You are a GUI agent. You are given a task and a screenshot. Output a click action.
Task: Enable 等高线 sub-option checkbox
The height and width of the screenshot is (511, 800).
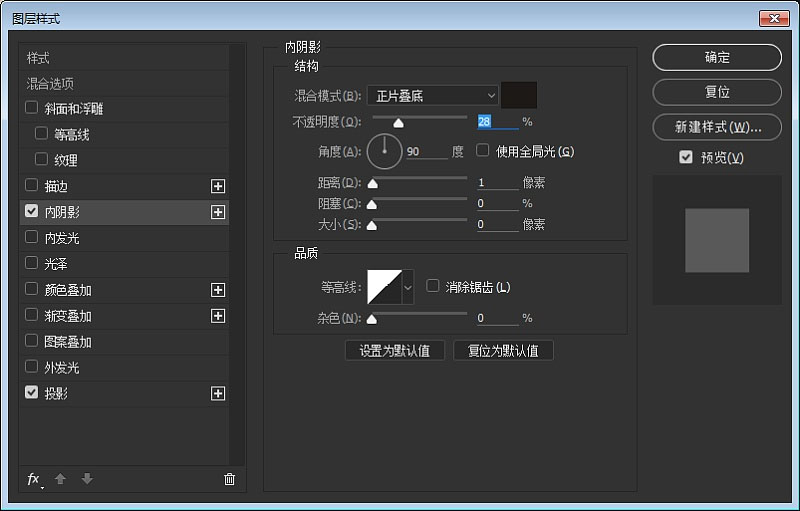[41, 134]
